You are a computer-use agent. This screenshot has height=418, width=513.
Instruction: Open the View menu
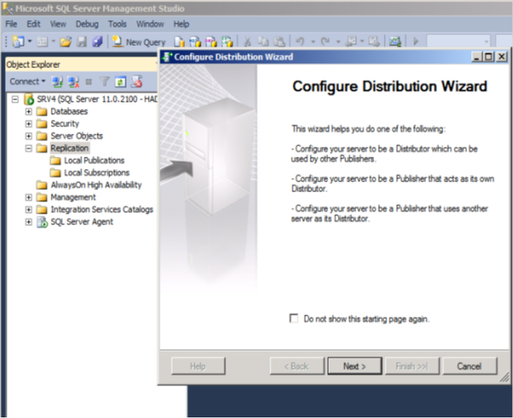[58, 24]
